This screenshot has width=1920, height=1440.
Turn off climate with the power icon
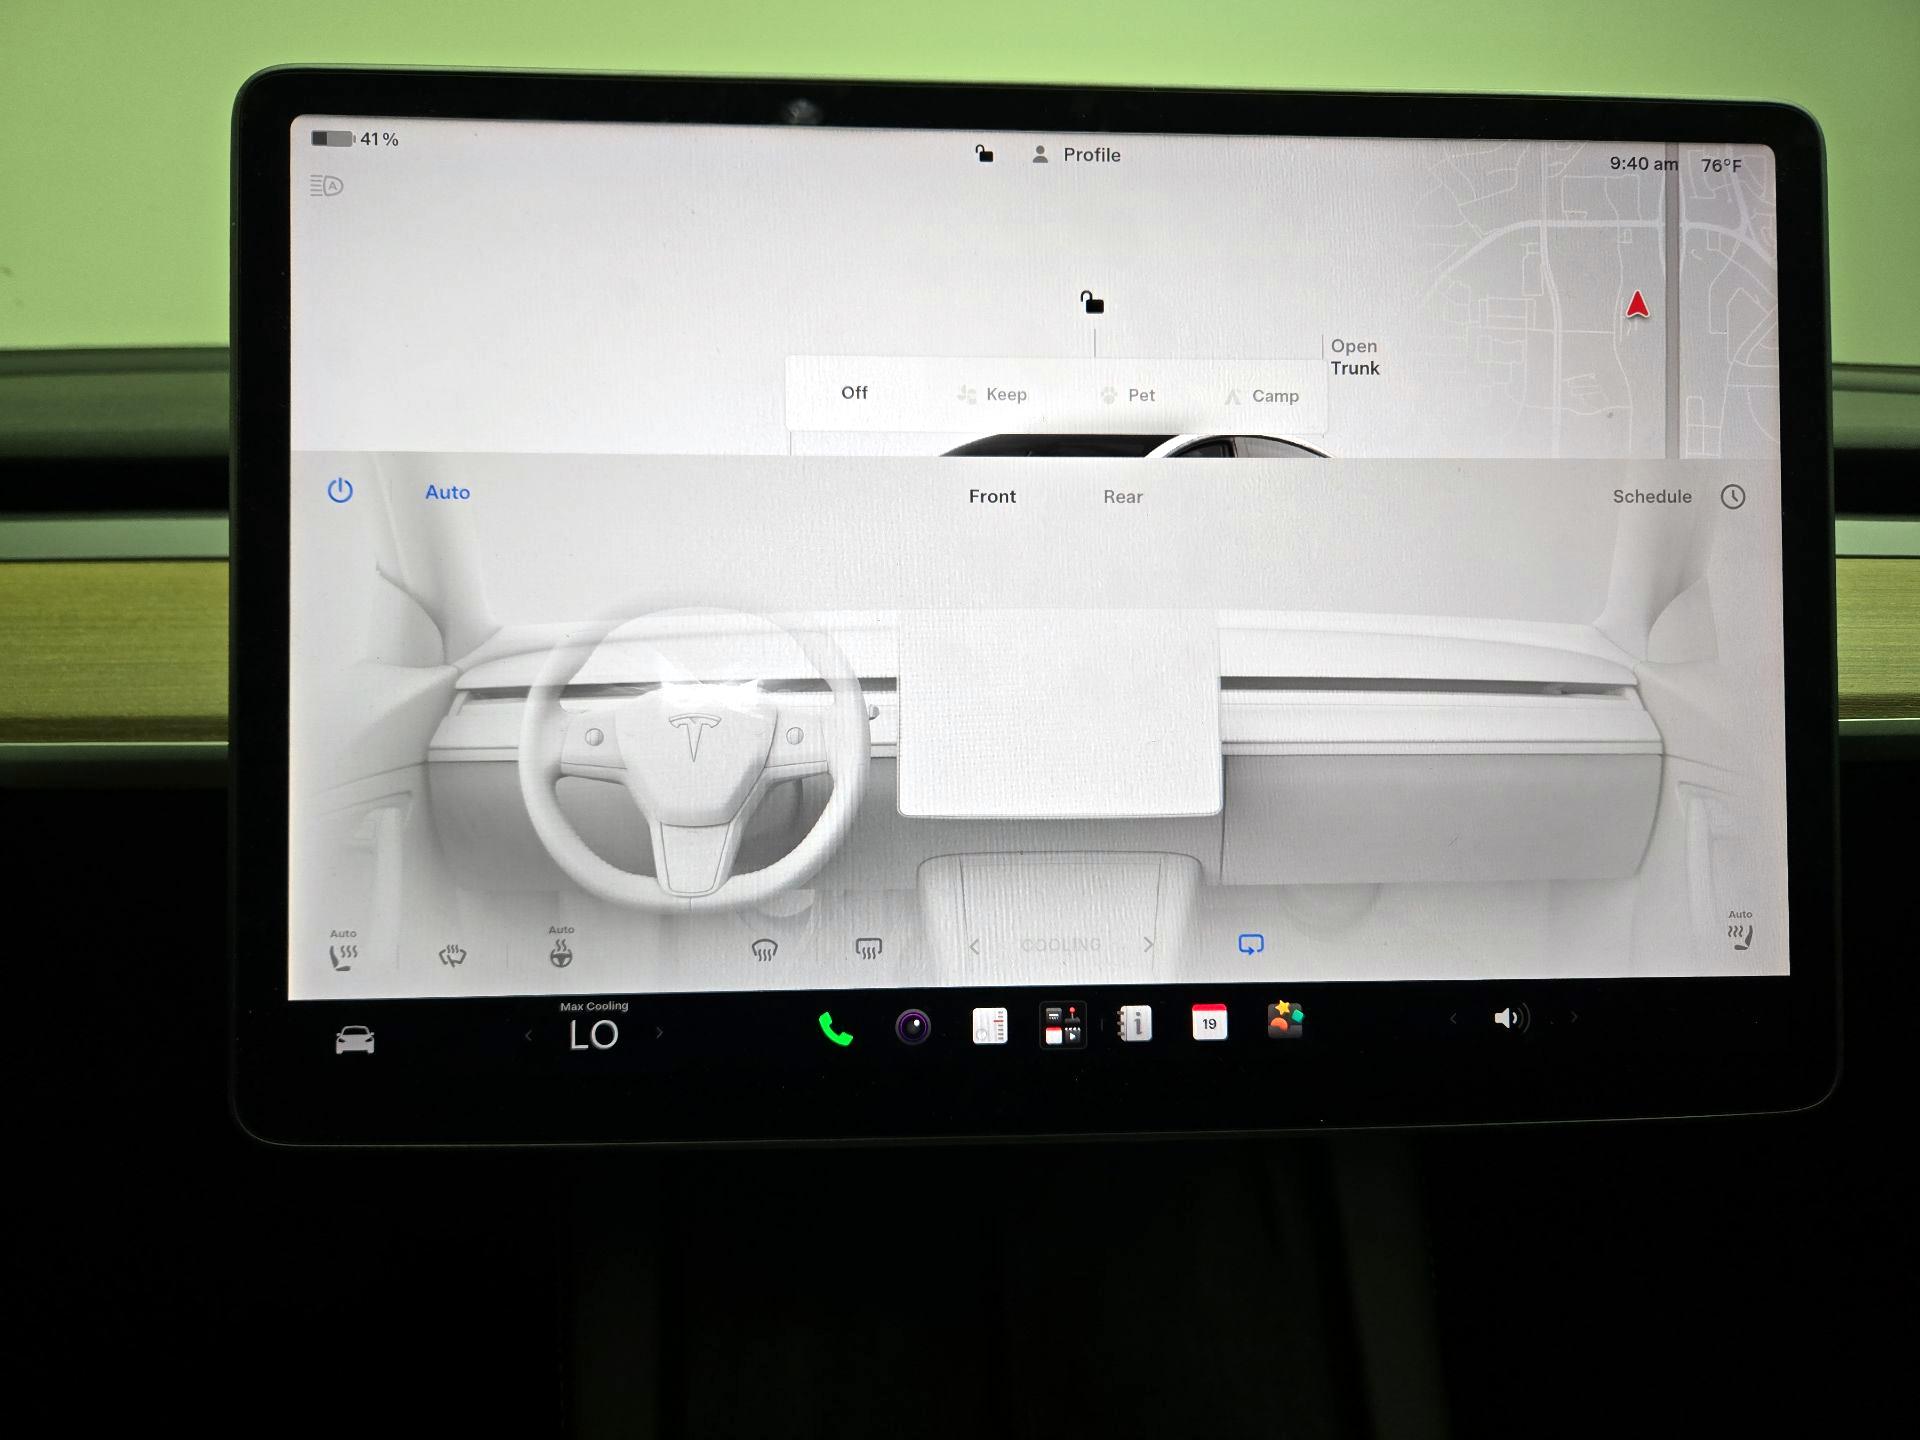pyautogui.click(x=340, y=491)
